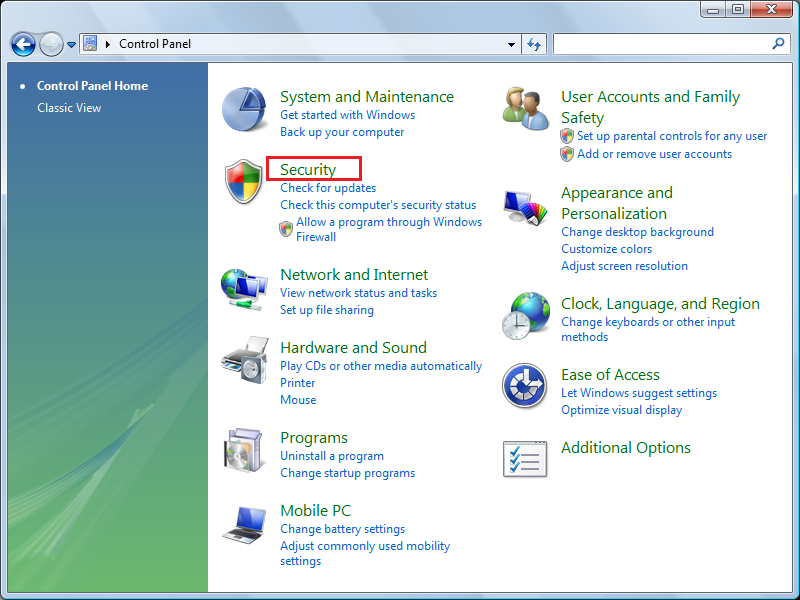800x600 pixels.
Task: Click the Programs CD box icon
Action: tap(243, 451)
